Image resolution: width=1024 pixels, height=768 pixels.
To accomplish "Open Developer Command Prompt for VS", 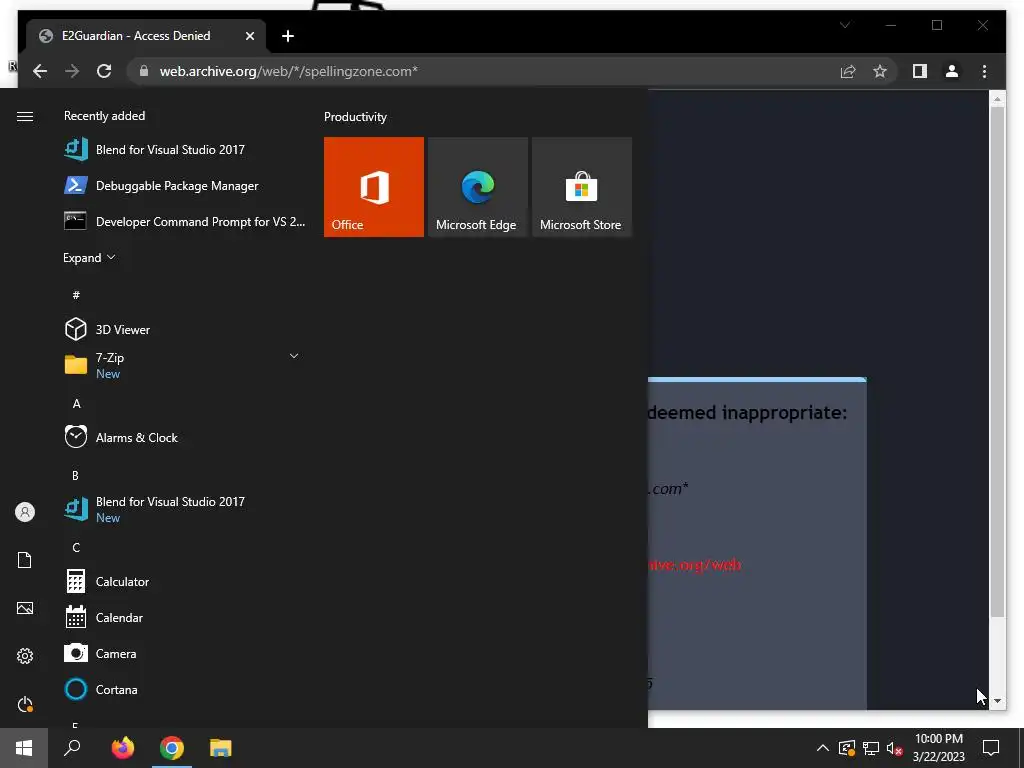I will coord(185,221).
